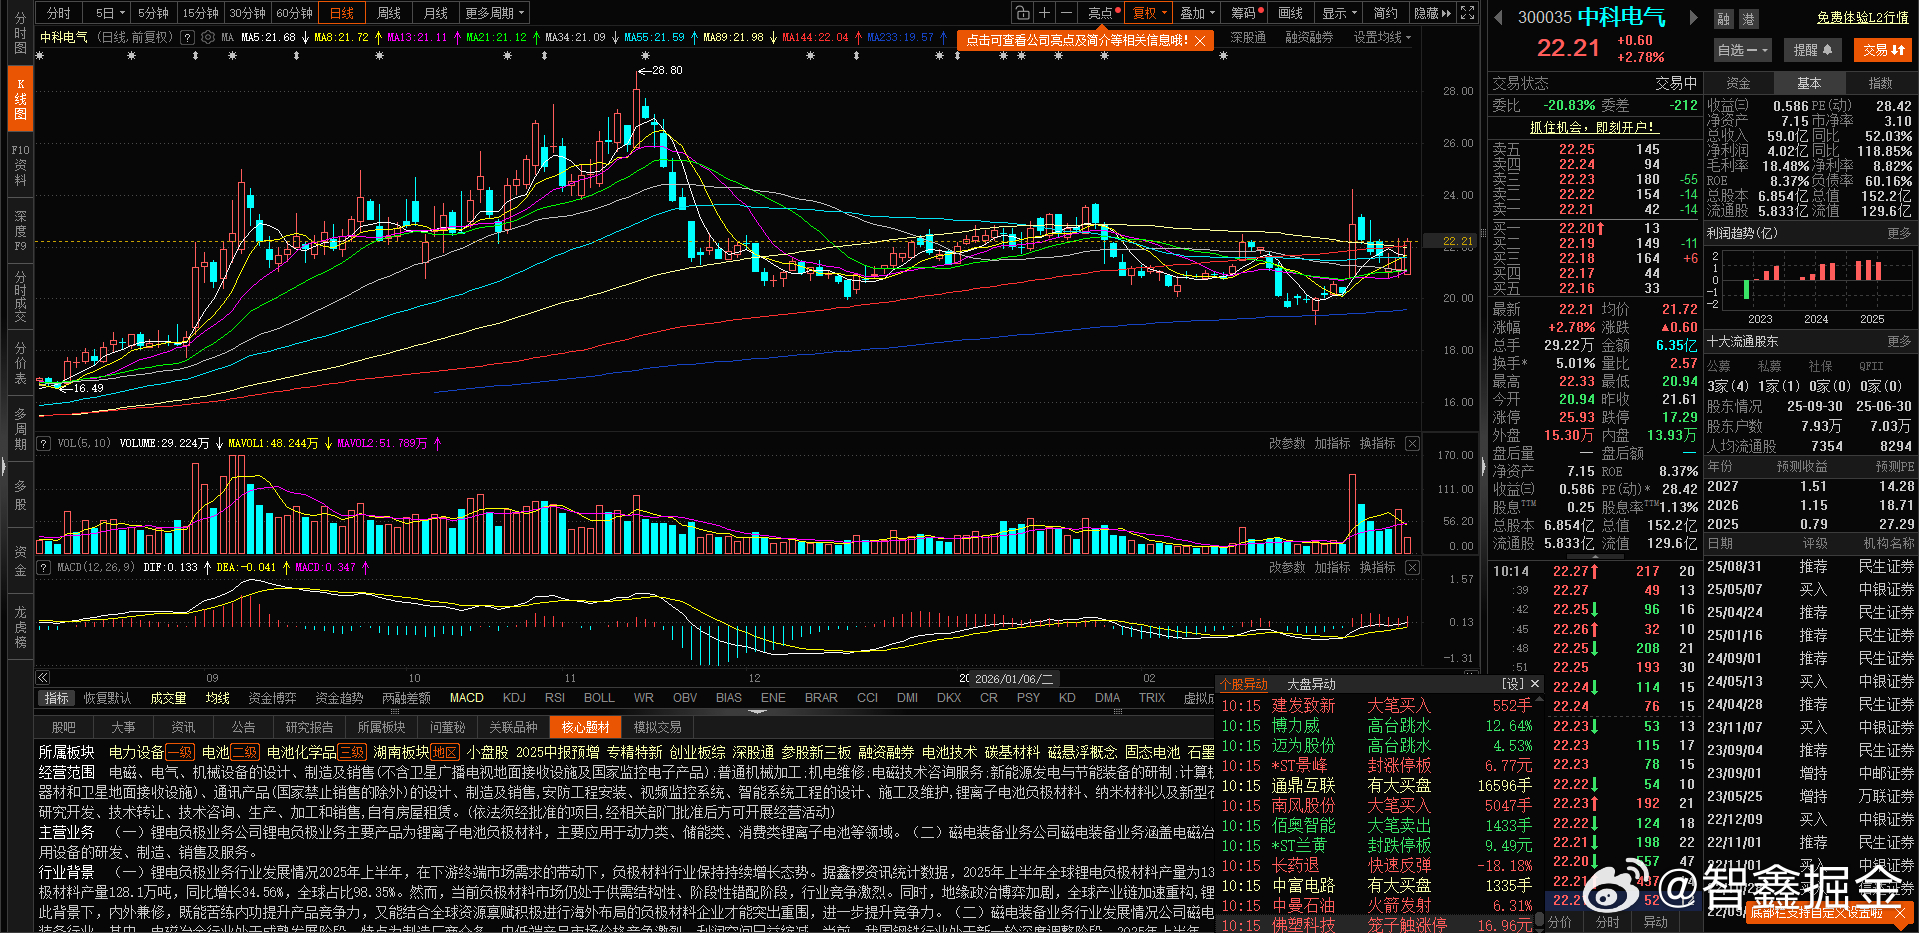Open the 提醒 alert bell icon
This screenshot has width=1919, height=933.
(x=1813, y=49)
